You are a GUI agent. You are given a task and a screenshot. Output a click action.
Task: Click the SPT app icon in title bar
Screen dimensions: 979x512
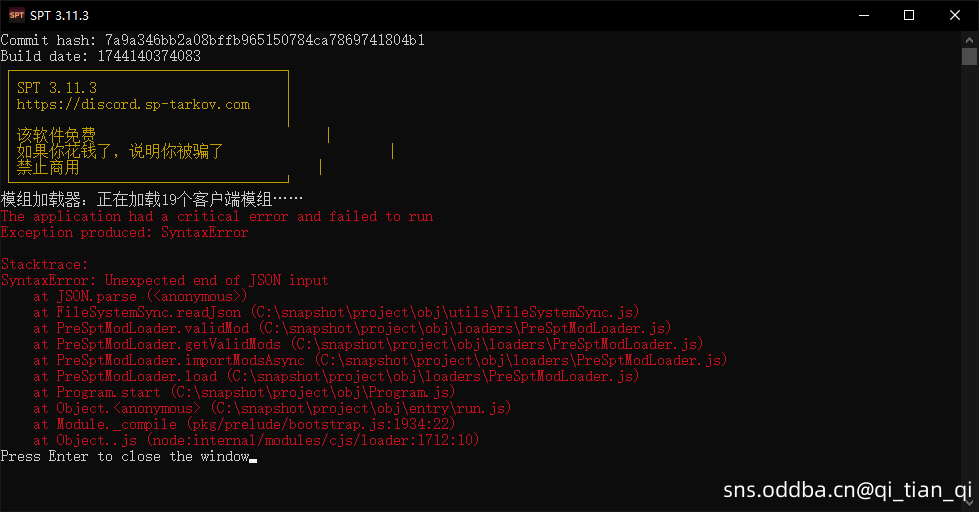[17, 15]
